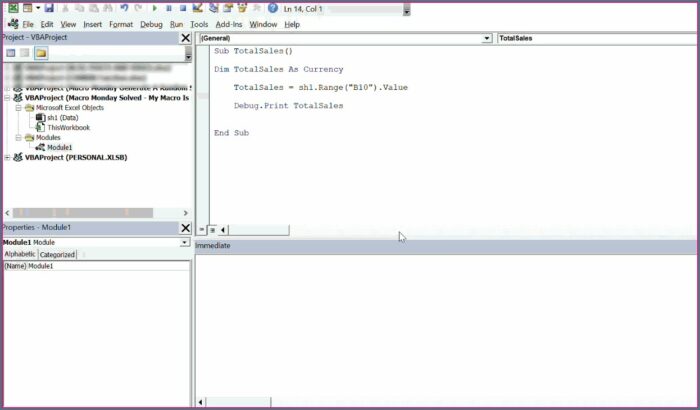Click the Break pause icon
This screenshot has width=700, height=410.
pyautogui.click(x=169, y=8)
